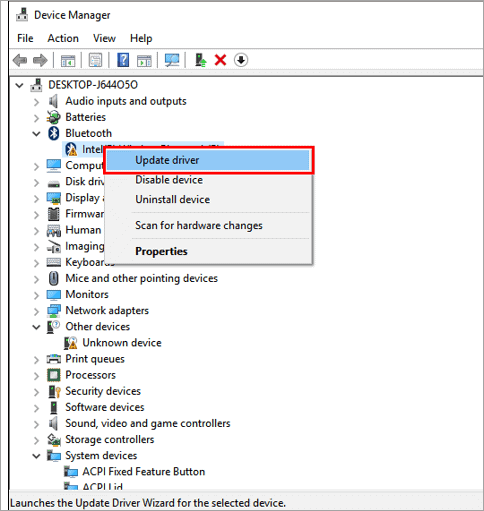The width and height of the screenshot is (484, 511).
Task: Collapse the Bluetooth category
Action: point(36,134)
